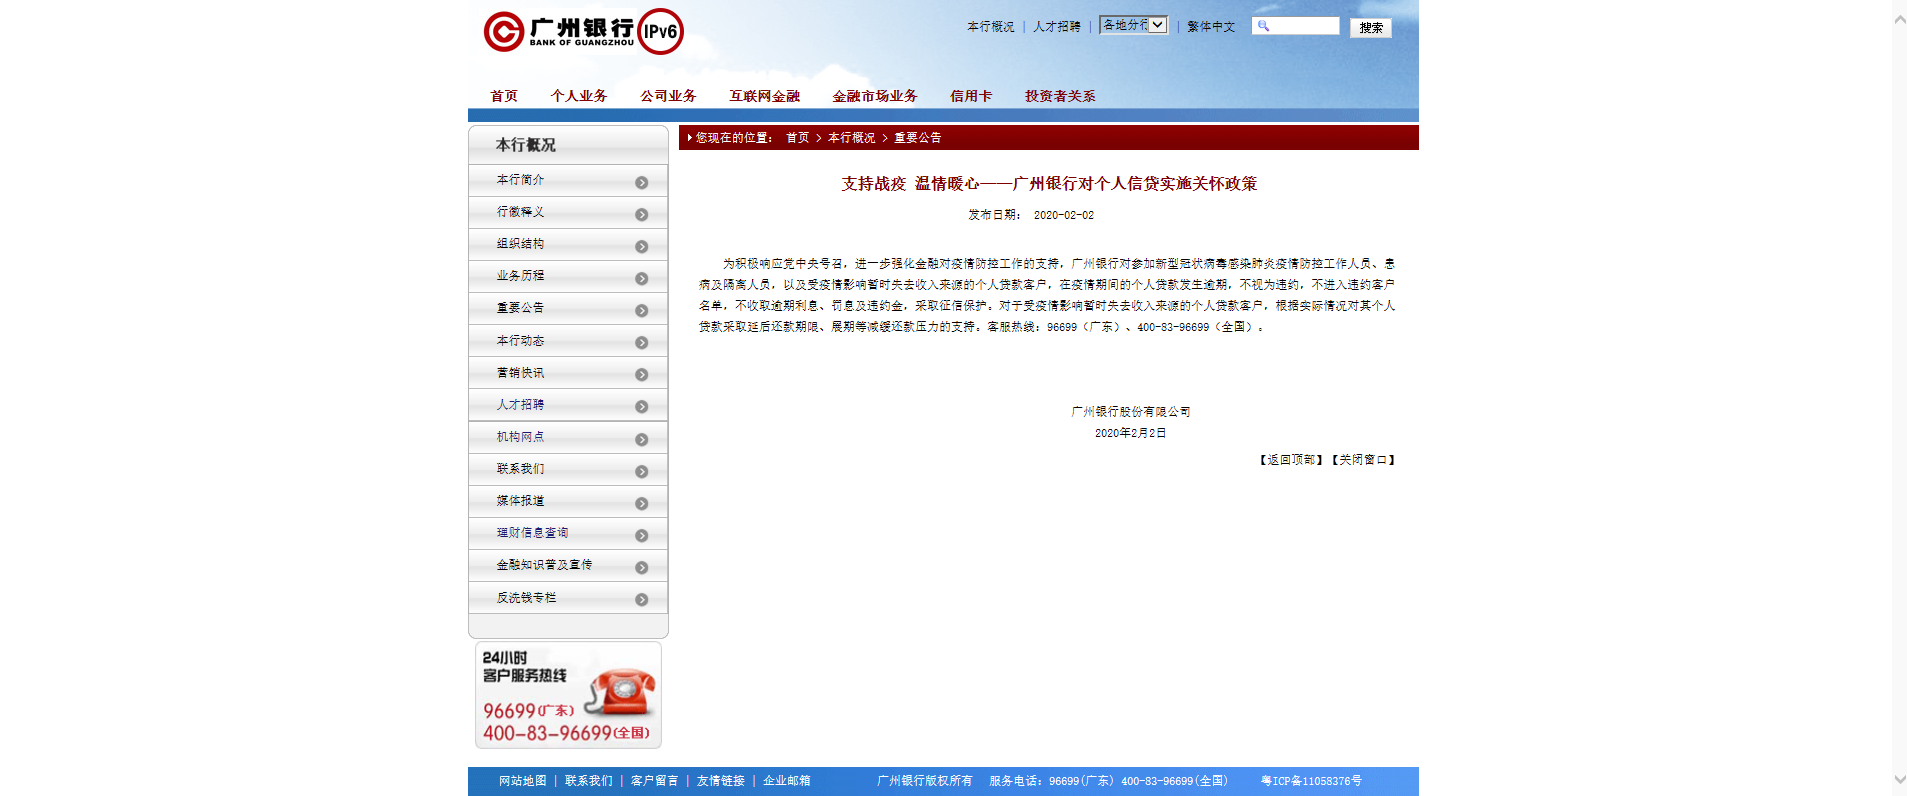Click the arrow icon beside 反洗钱专栏
This screenshot has height=796, width=1907.
642,600
